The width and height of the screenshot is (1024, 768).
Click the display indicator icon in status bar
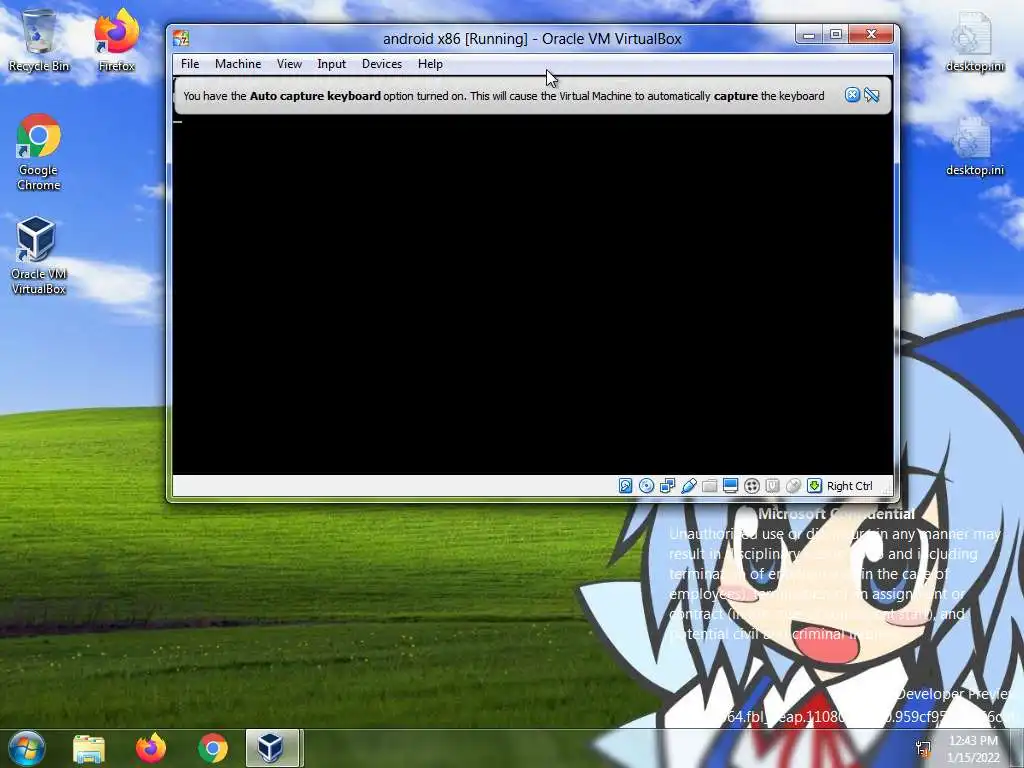(730, 485)
